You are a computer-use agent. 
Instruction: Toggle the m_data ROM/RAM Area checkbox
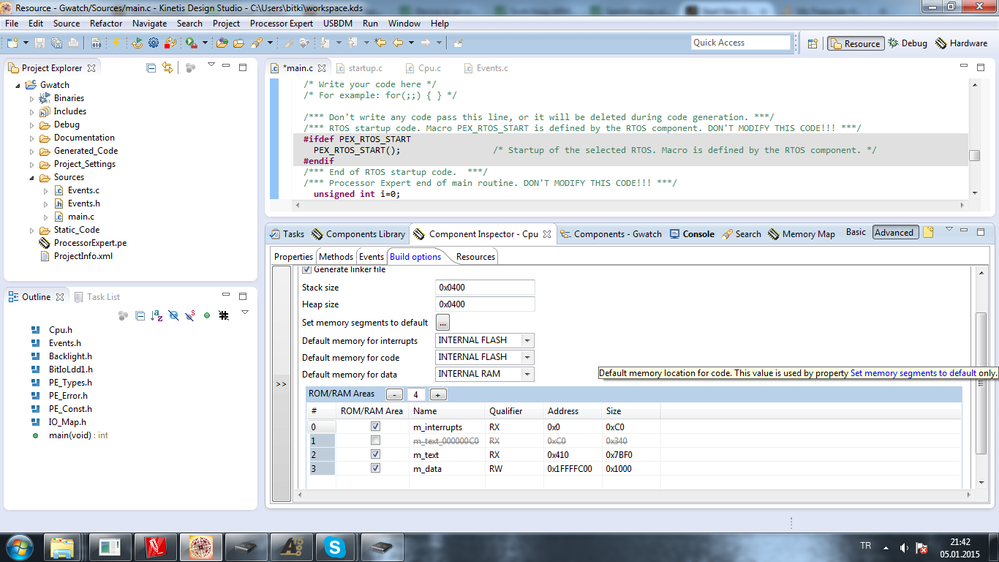[375, 468]
